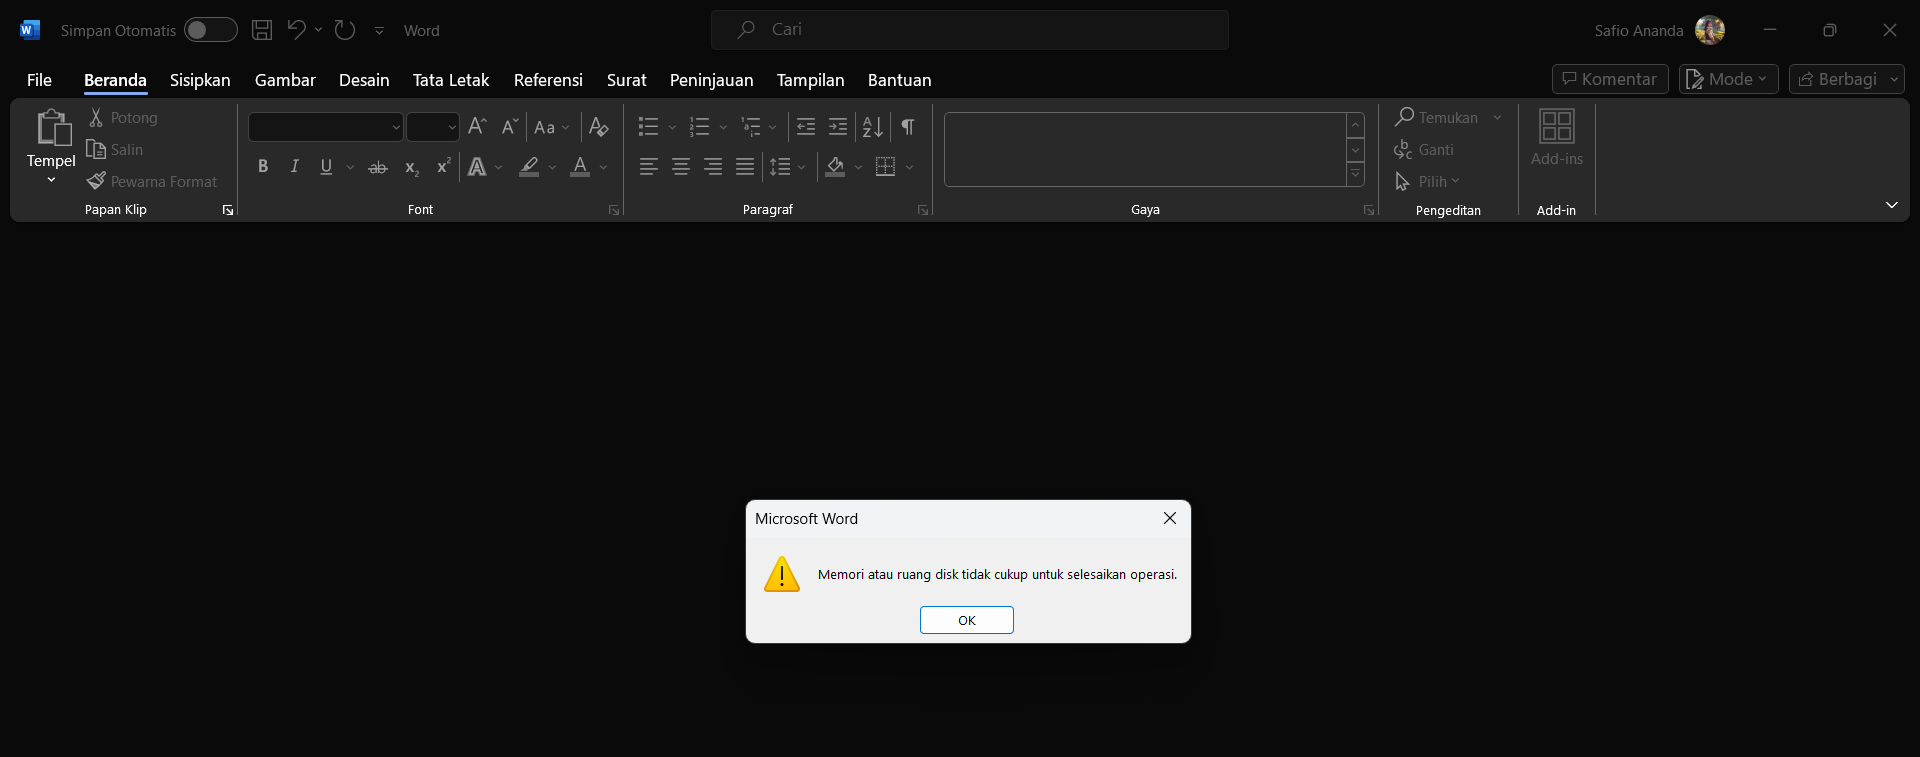Click the font color A icon
This screenshot has height=757, width=1920.
[x=580, y=167]
